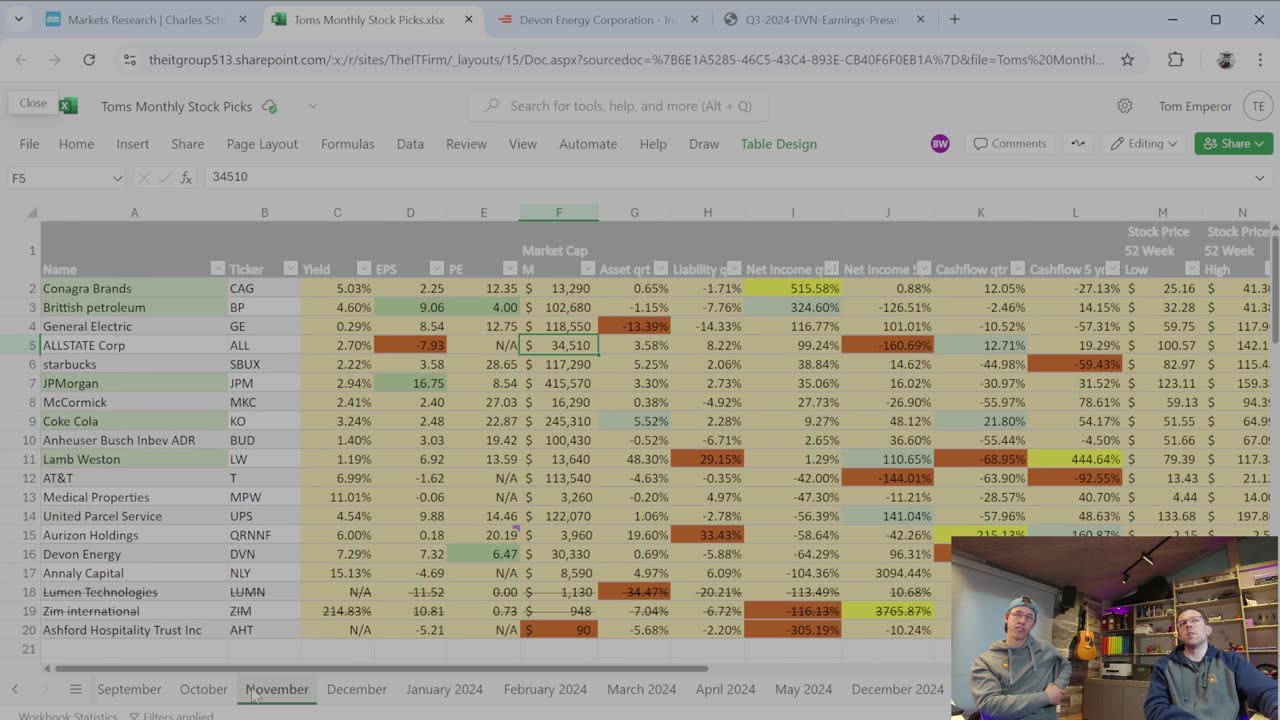
Task: Open Excel settings gear icon
Action: 1125,106
